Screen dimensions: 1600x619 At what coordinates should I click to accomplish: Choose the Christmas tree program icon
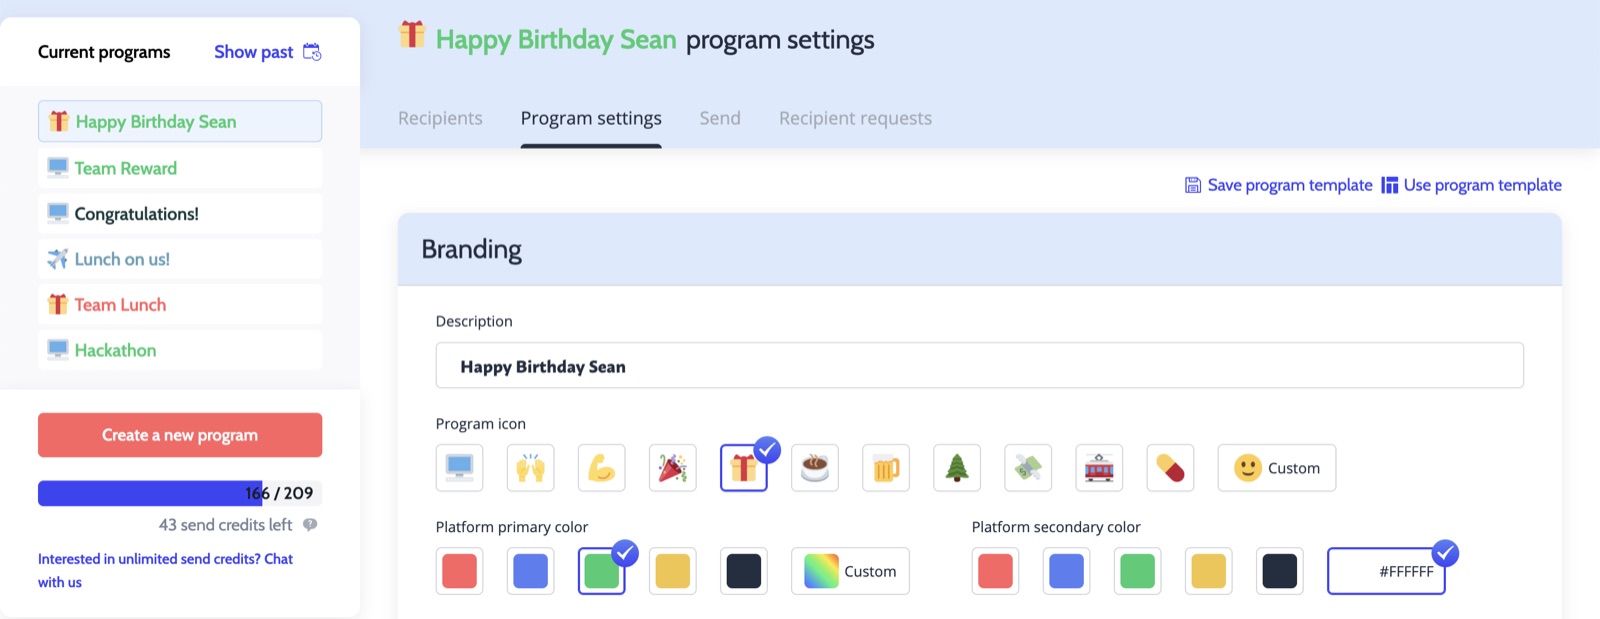point(957,468)
